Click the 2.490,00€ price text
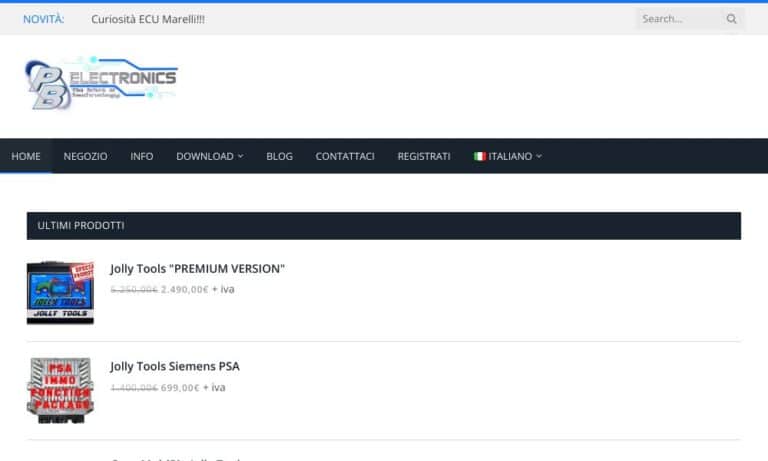Image resolution: width=768 pixels, height=461 pixels. 185,290
